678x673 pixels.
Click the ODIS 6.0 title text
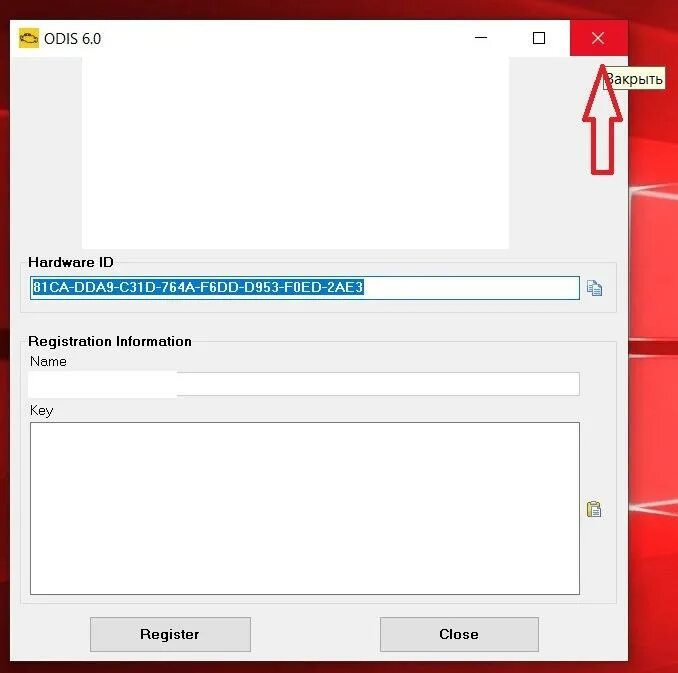pos(73,39)
